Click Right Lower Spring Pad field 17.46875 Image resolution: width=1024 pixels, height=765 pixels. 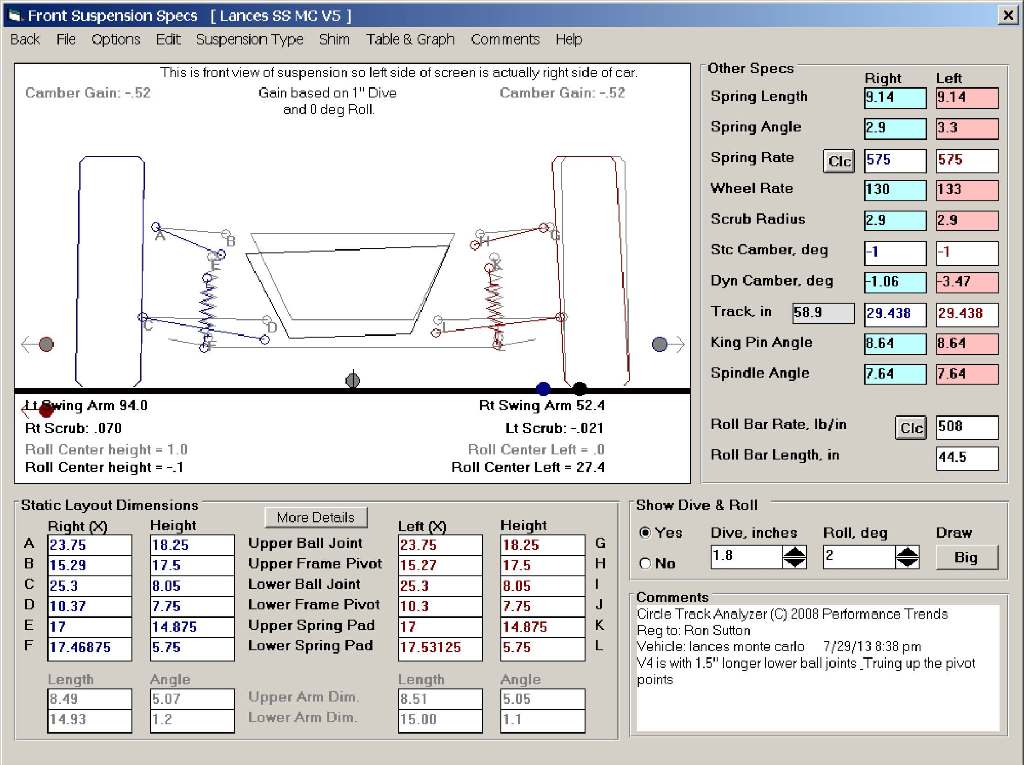(89, 647)
